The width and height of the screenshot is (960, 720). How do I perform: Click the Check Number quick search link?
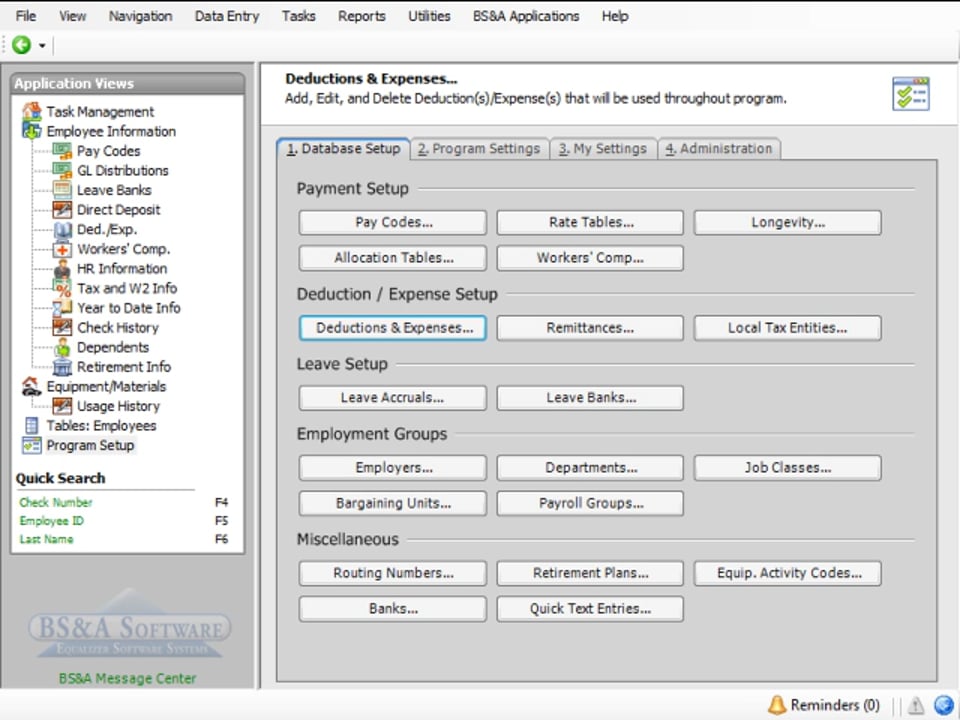click(x=56, y=502)
